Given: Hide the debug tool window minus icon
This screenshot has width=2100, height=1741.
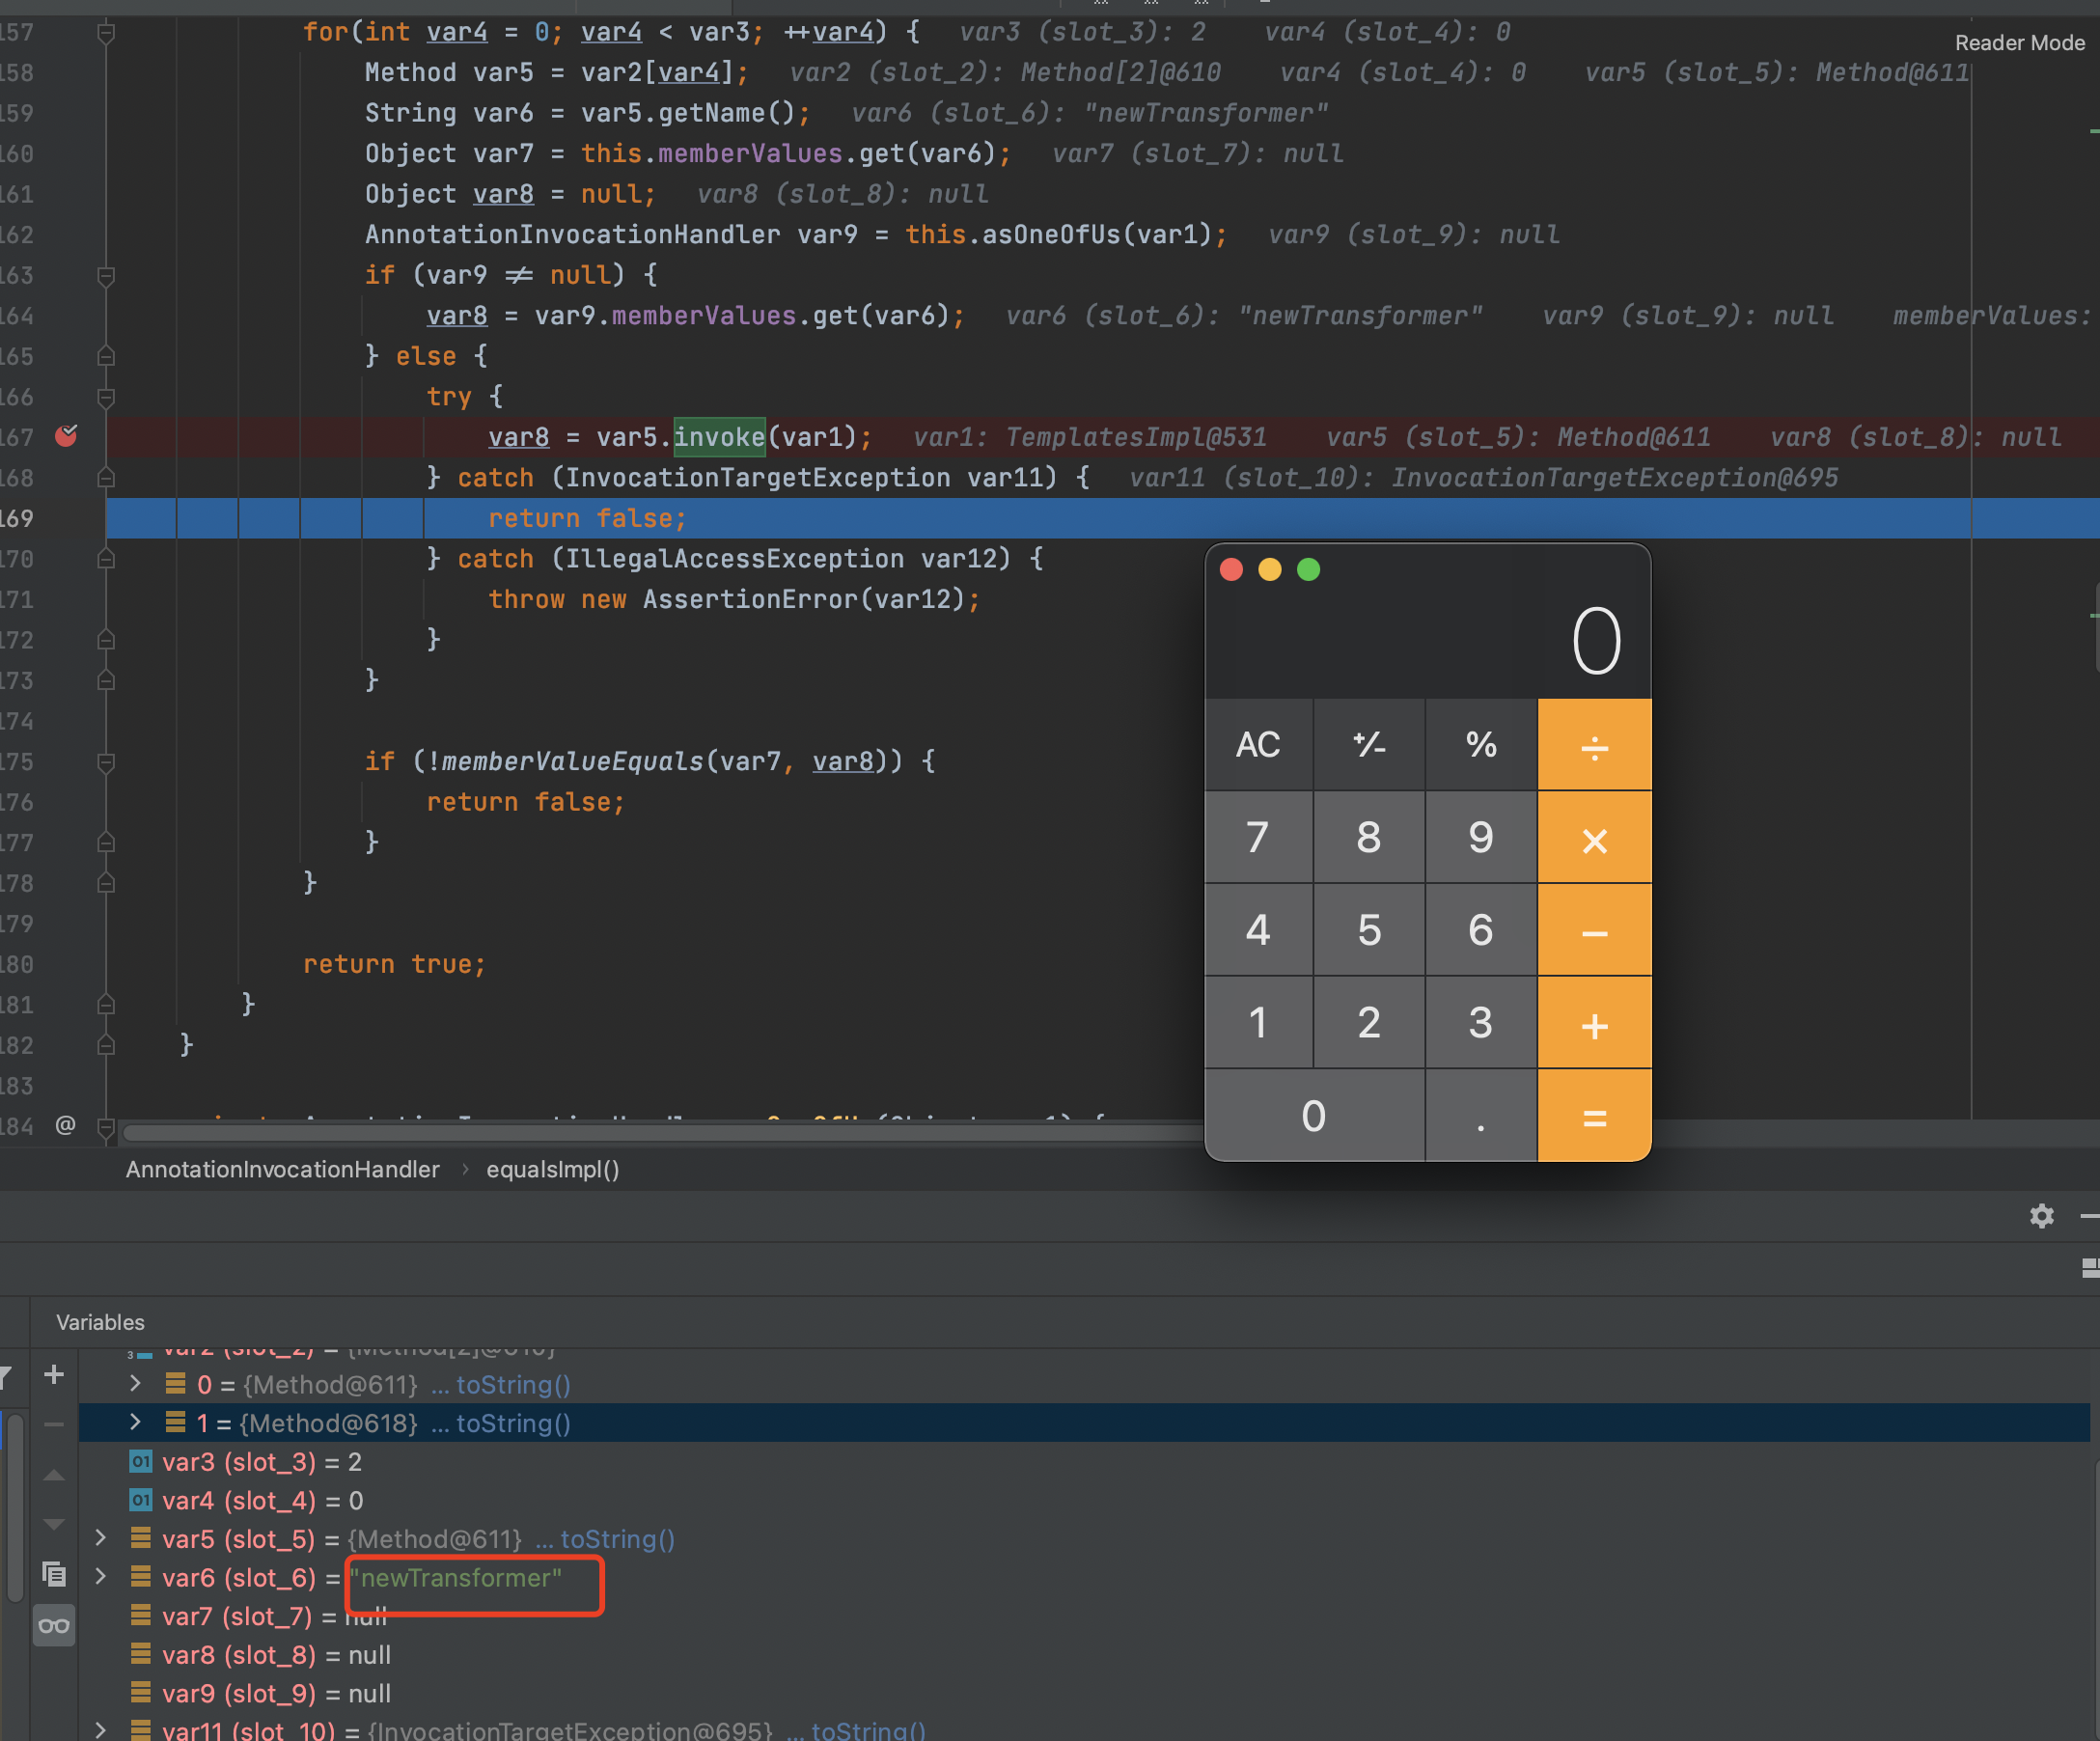Looking at the screenshot, I should pyautogui.click(x=2090, y=1216).
